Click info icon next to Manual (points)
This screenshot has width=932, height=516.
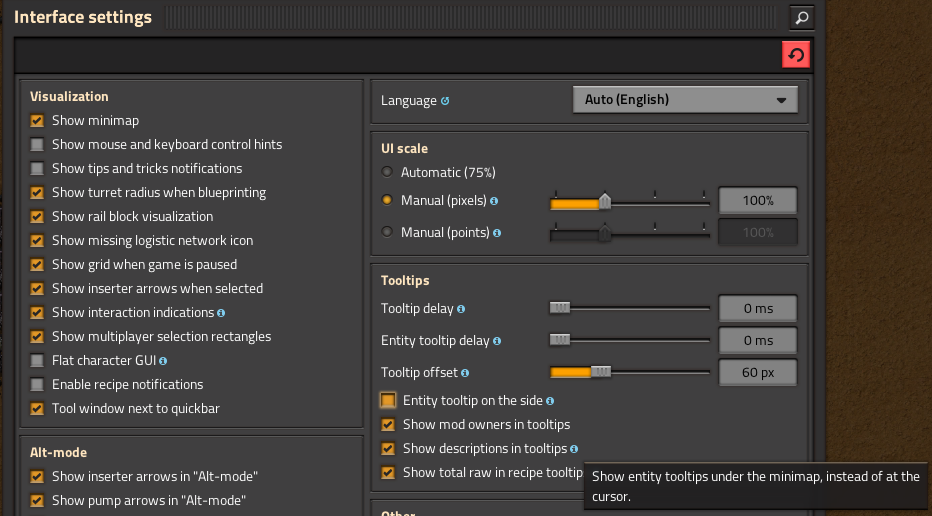pyautogui.click(x=497, y=233)
